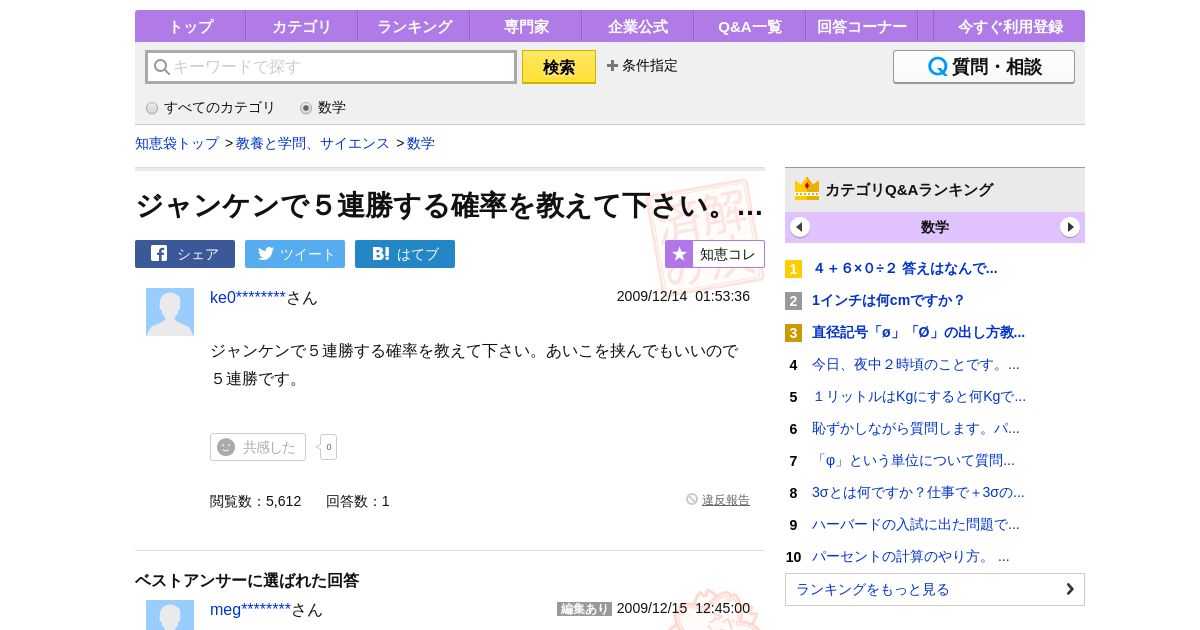
Task: Add to 知恵コレ with star icon
Action: click(715, 254)
